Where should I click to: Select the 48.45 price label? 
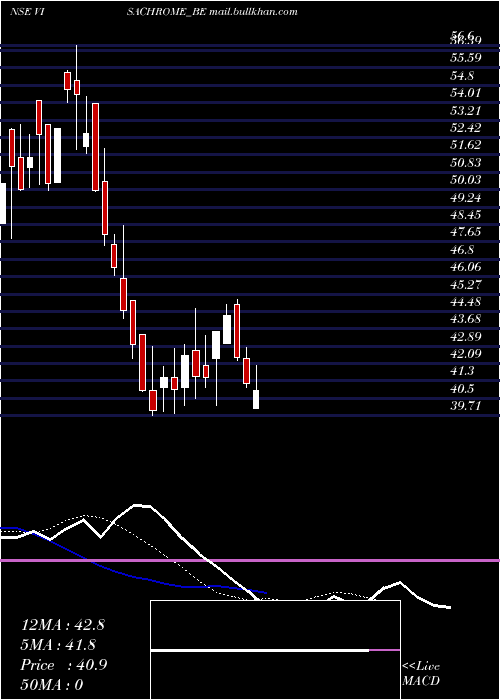point(466,214)
